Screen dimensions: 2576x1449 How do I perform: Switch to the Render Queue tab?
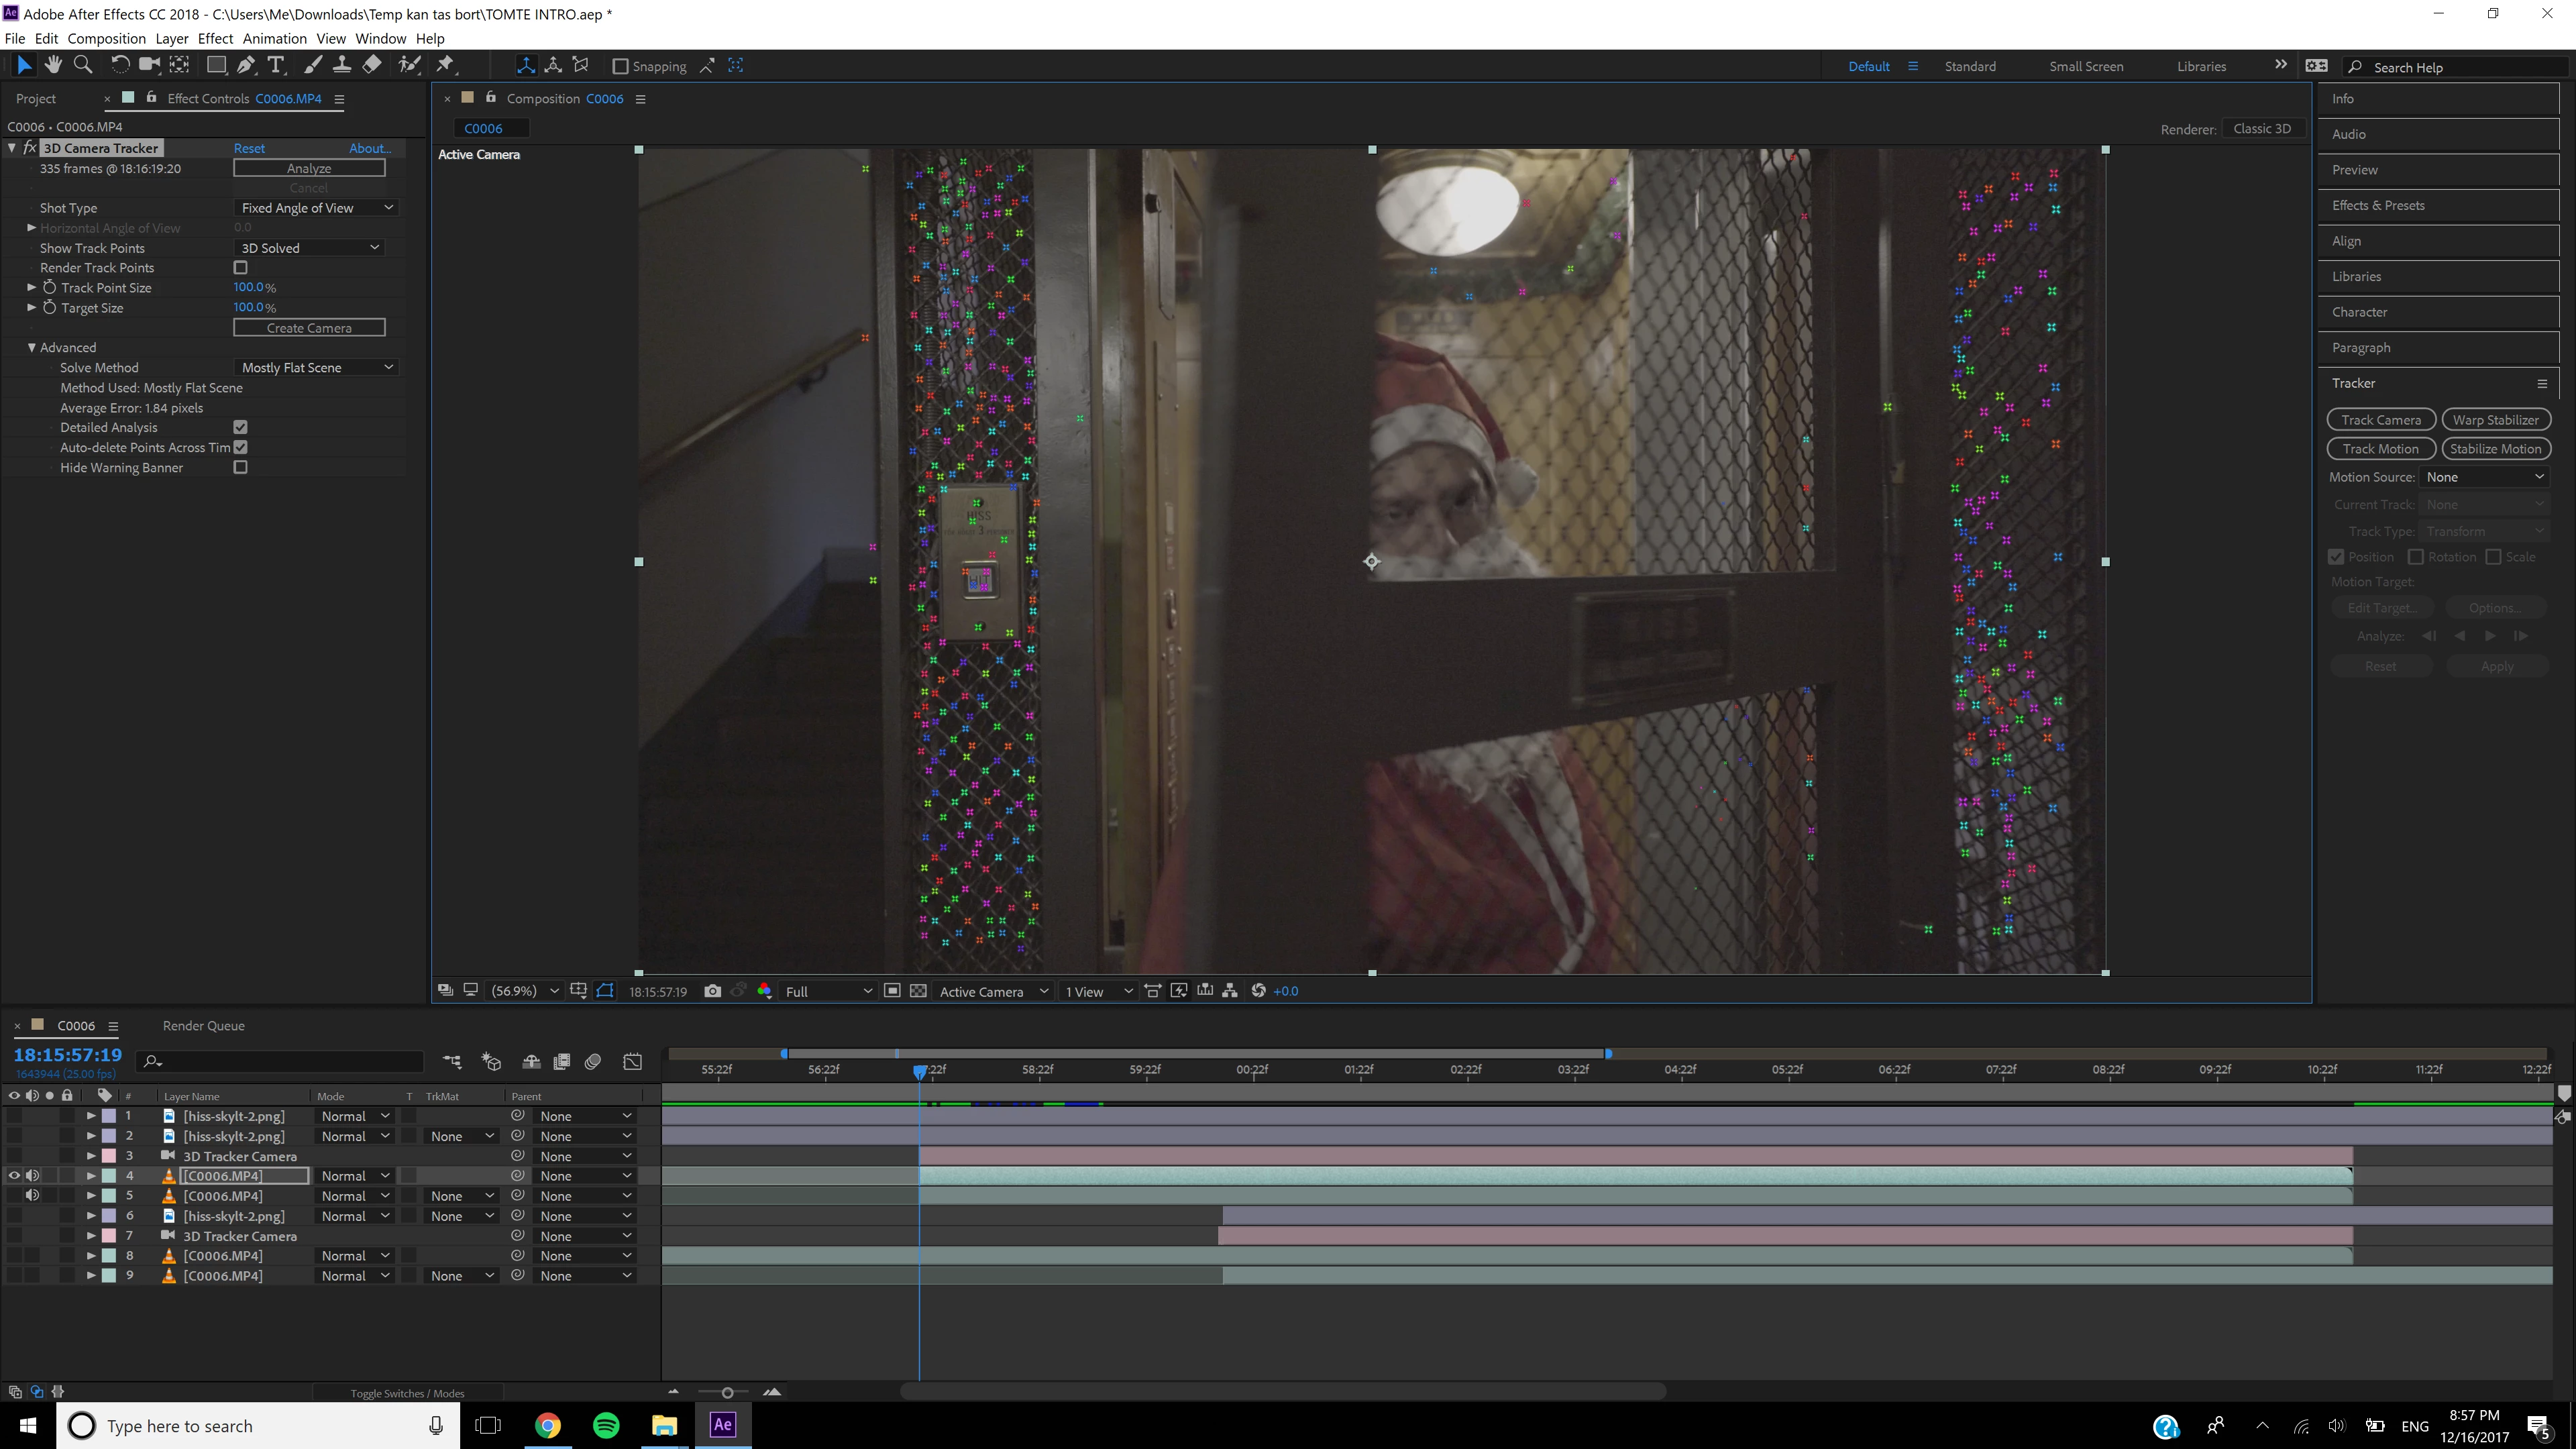pos(203,1026)
